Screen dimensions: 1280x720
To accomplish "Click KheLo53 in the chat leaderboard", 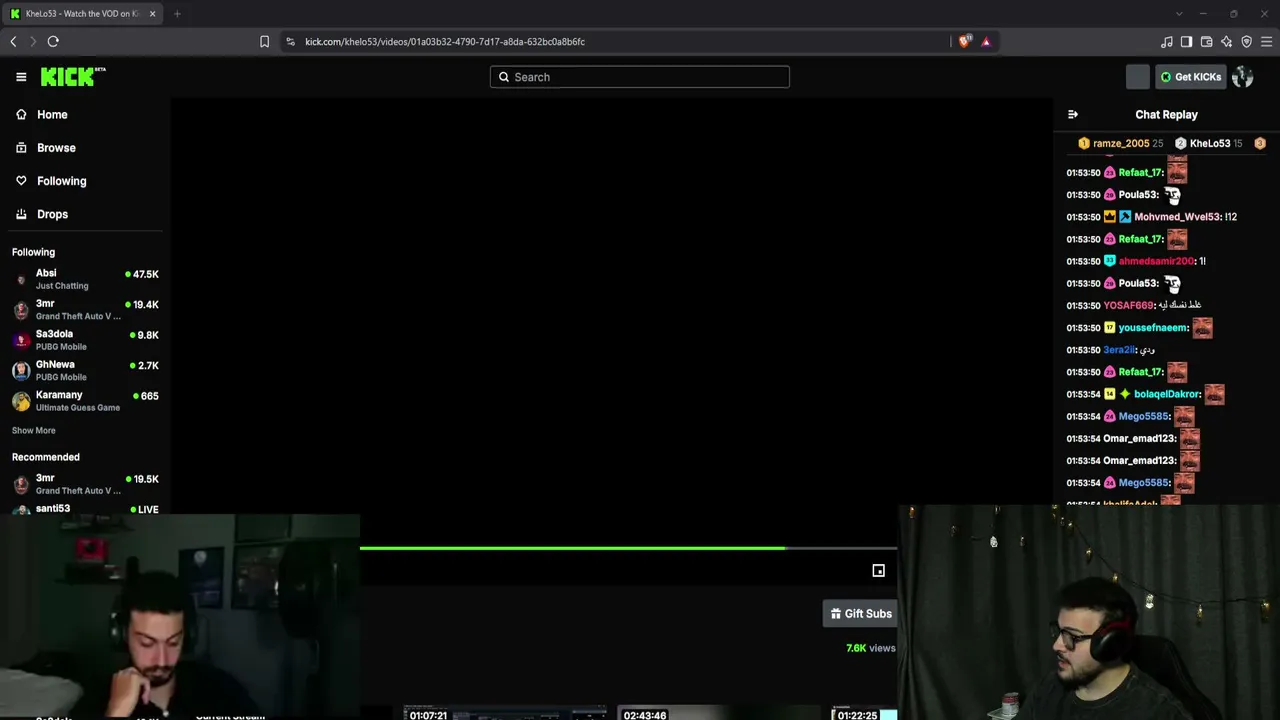I will pyautogui.click(x=1210, y=143).
